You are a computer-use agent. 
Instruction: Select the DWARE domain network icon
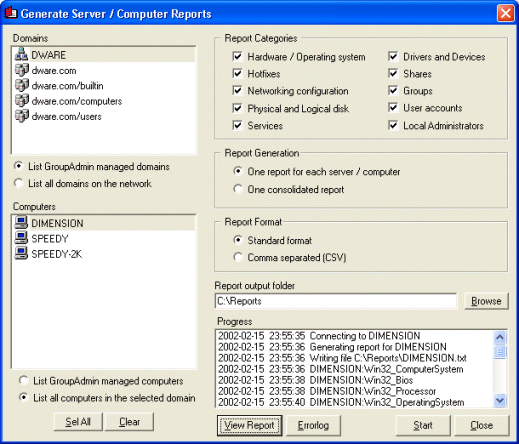pos(21,54)
